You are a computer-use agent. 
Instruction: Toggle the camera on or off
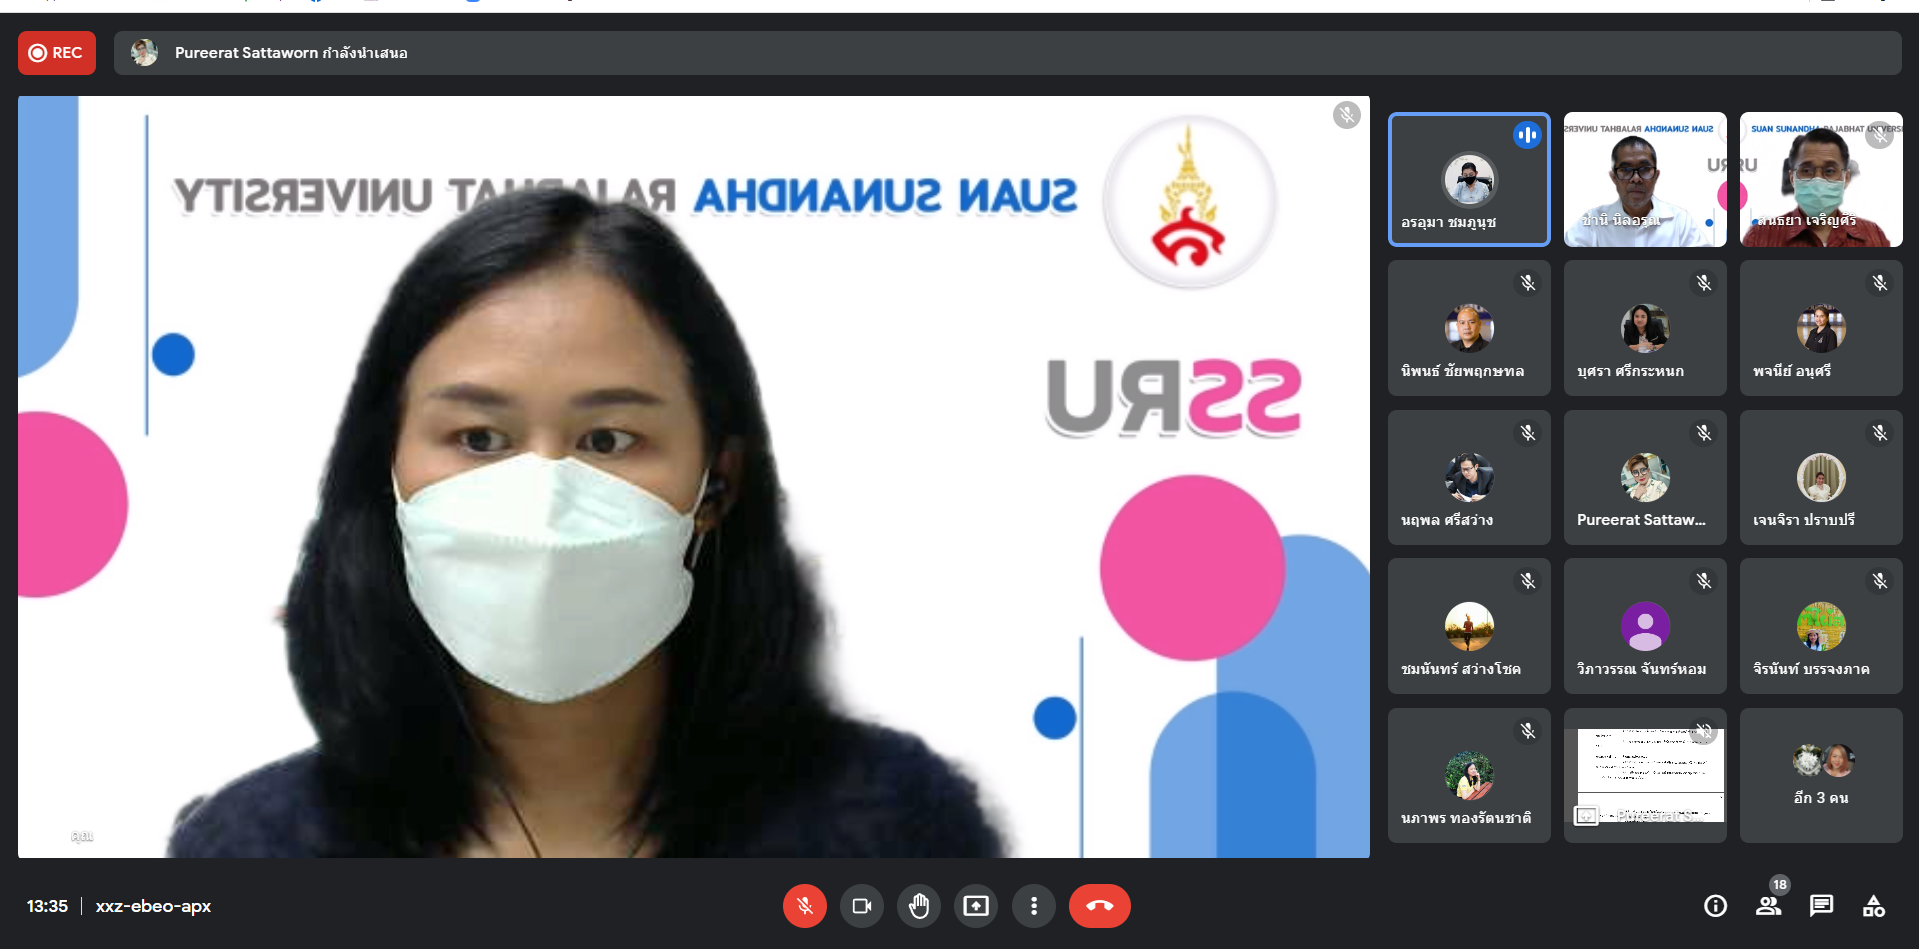pos(861,906)
